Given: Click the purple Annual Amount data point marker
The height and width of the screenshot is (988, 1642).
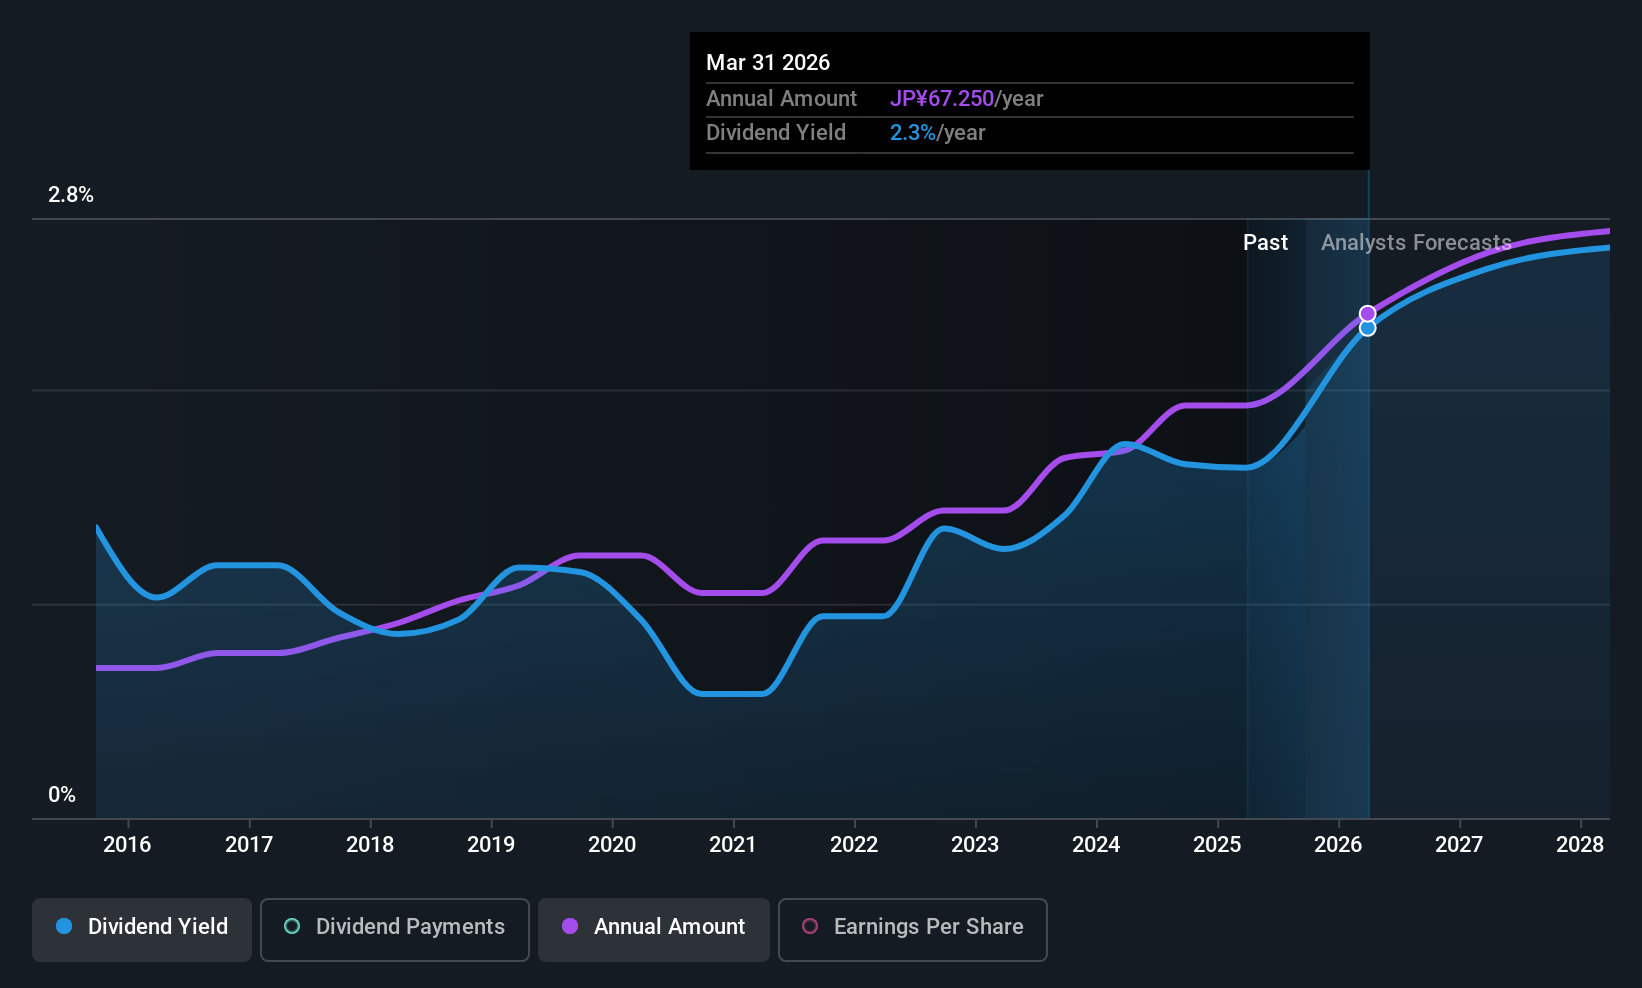Looking at the screenshot, I should tap(1367, 314).
